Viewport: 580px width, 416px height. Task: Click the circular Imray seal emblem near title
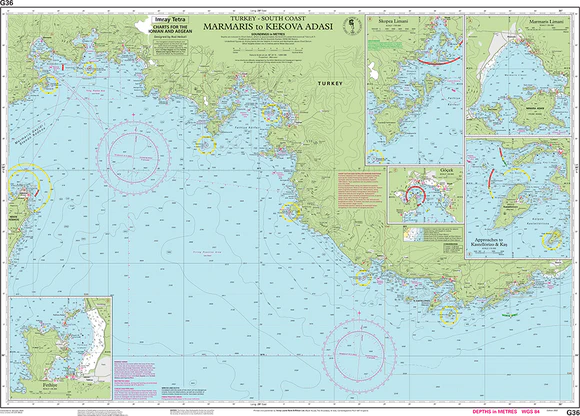click(350, 25)
